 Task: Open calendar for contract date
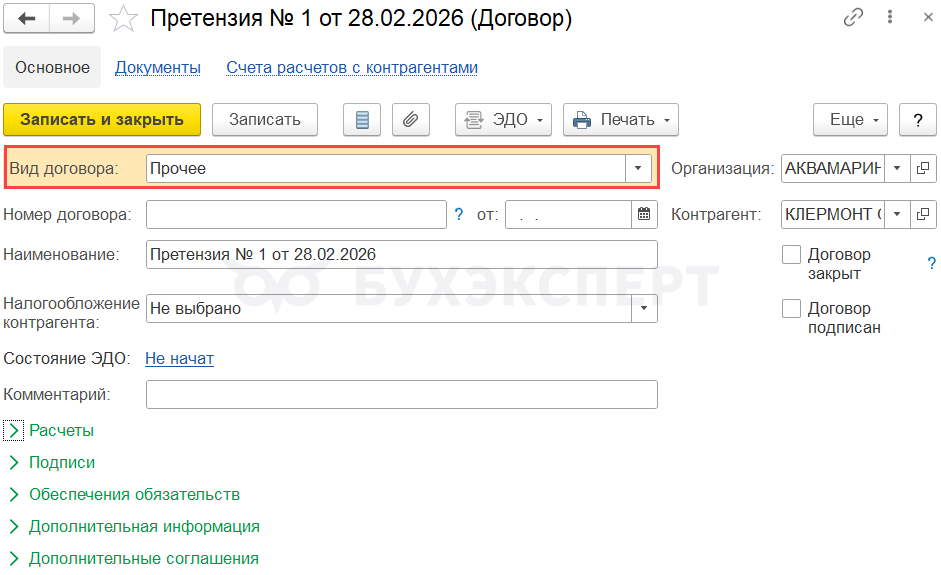(x=644, y=214)
